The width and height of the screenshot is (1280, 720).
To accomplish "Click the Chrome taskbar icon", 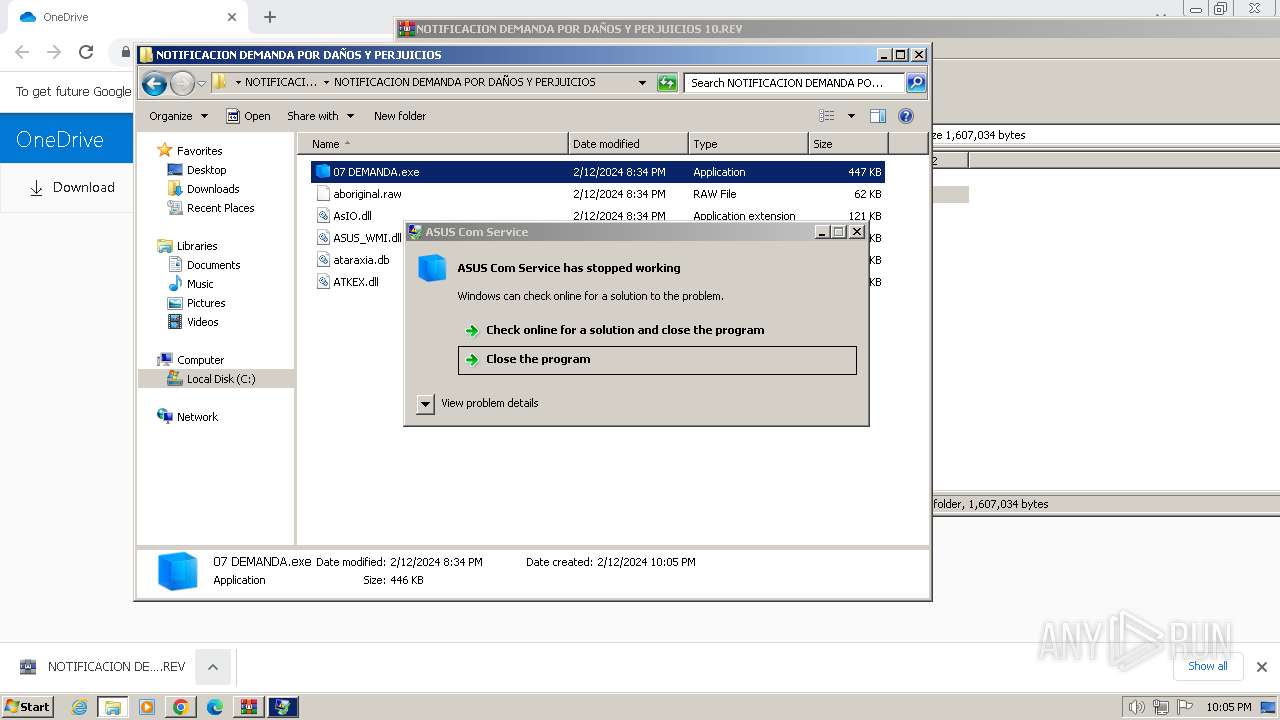I will (x=181, y=707).
